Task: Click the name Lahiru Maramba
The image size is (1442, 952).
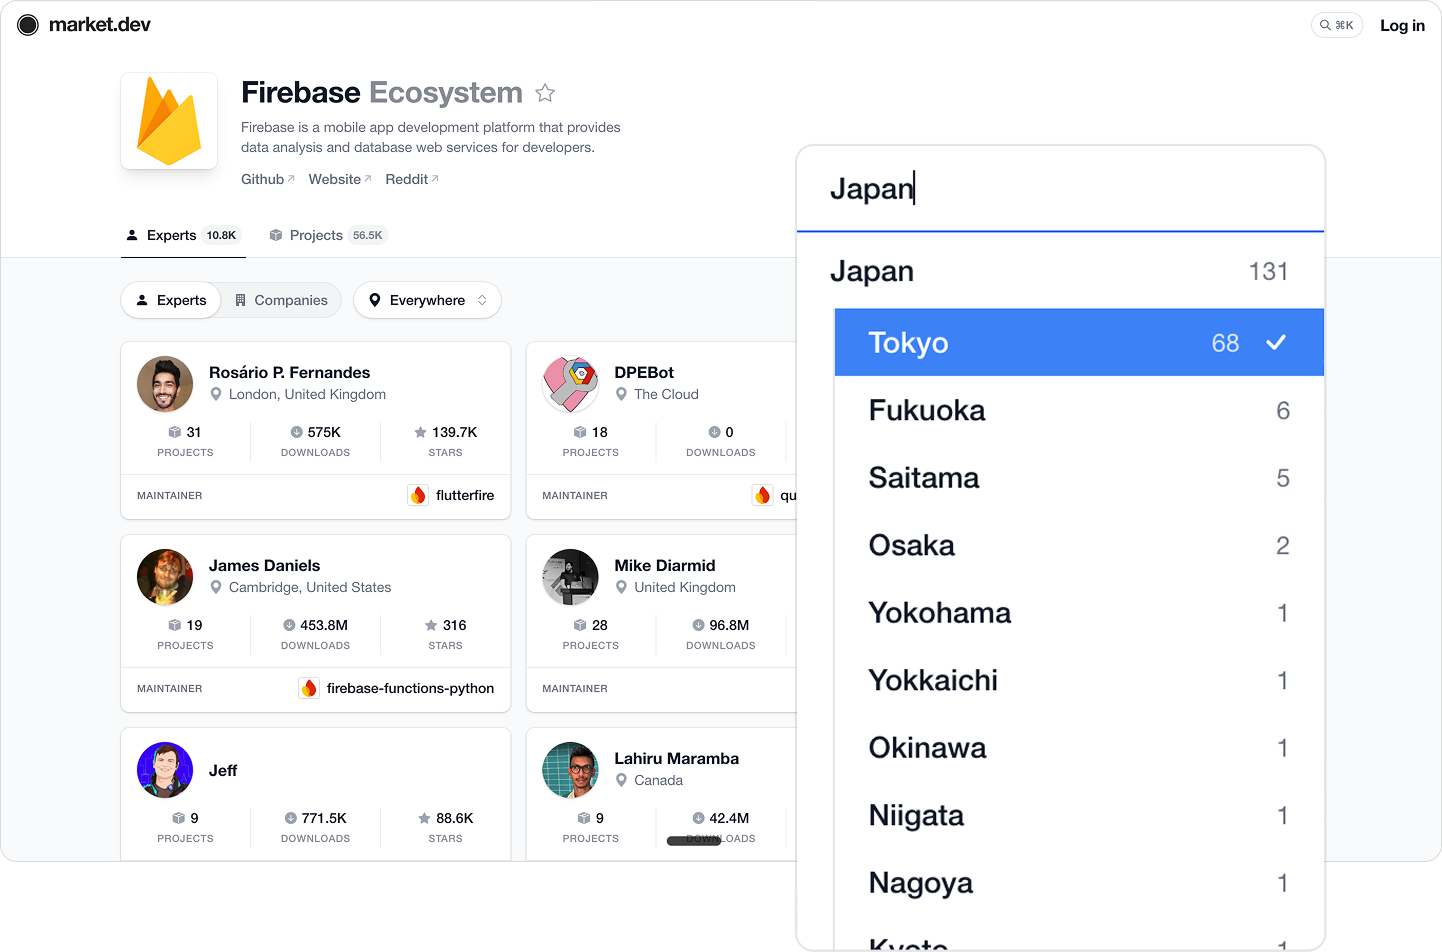Action: point(677,758)
